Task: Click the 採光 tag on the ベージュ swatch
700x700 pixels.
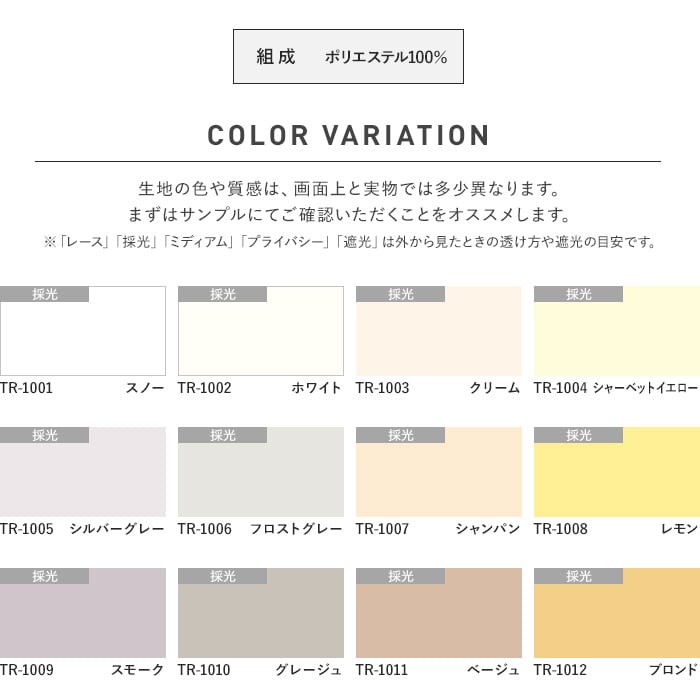Action: [x=401, y=576]
